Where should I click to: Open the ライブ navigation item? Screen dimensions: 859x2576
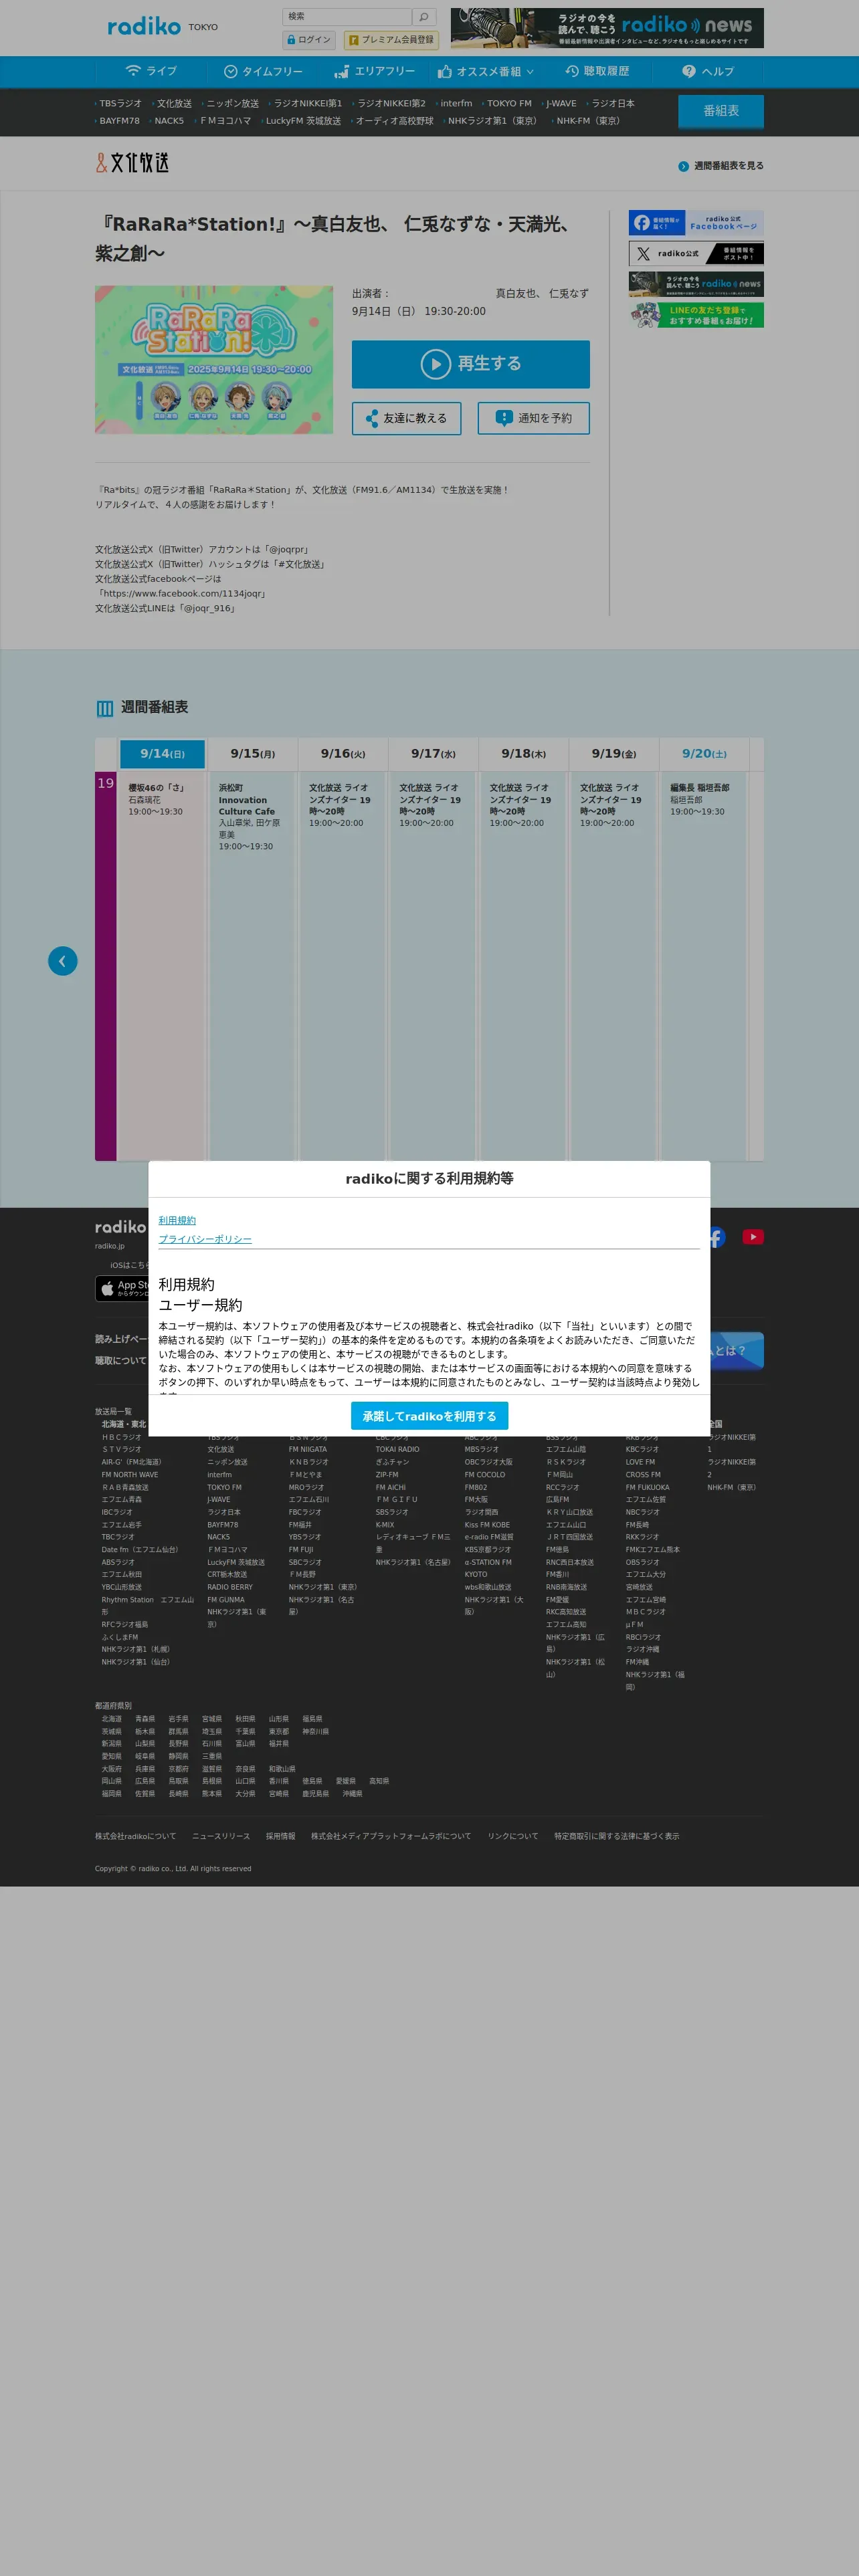[x=151, y=72]
